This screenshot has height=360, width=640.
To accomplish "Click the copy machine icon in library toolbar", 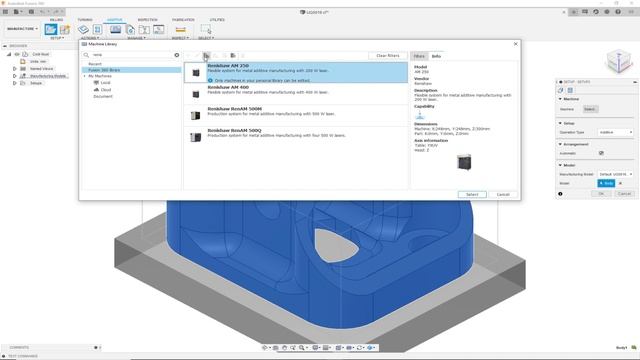I will click(207, 56).
